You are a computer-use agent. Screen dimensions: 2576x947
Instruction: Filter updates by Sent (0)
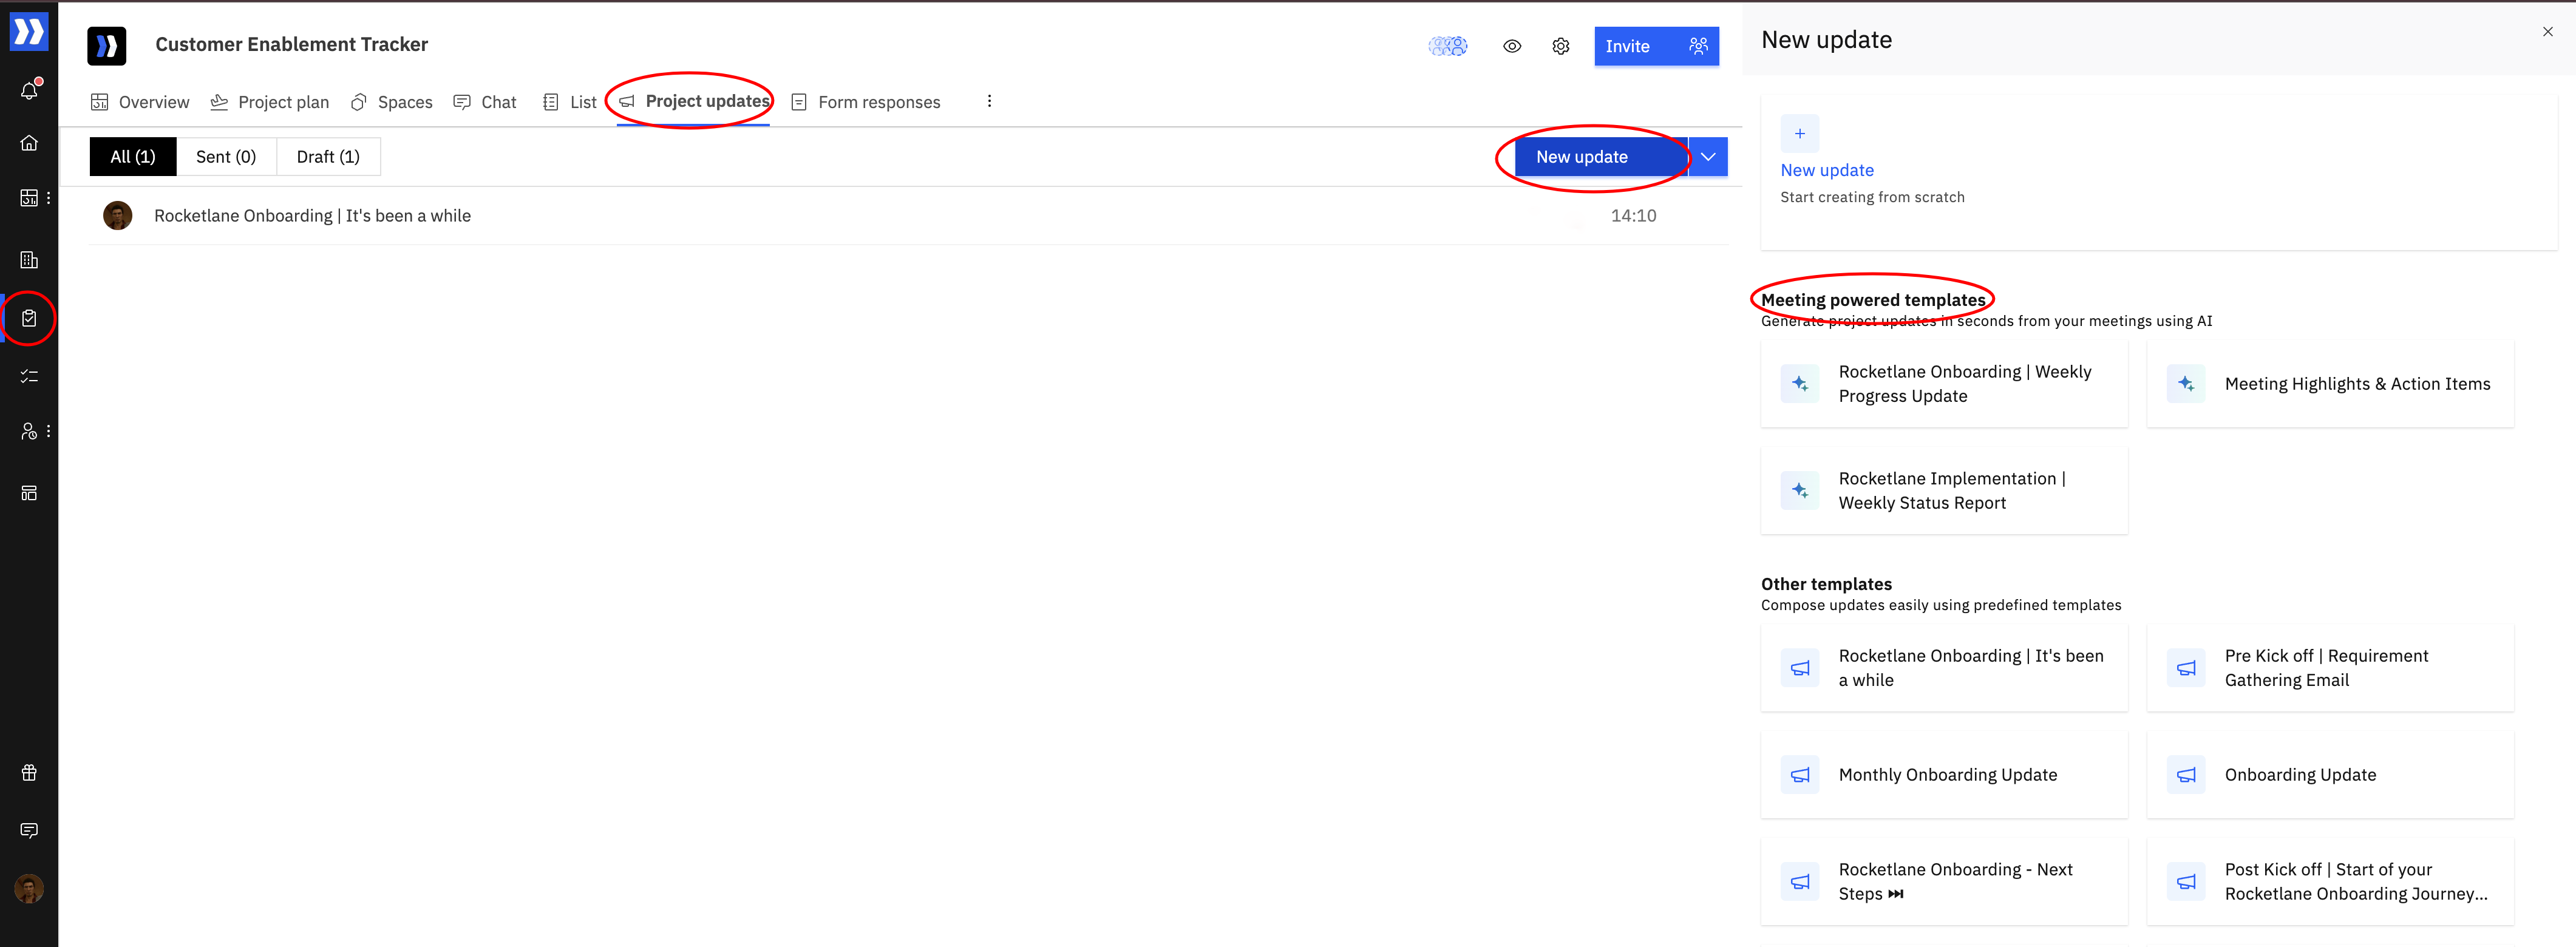tap(226, 157)
